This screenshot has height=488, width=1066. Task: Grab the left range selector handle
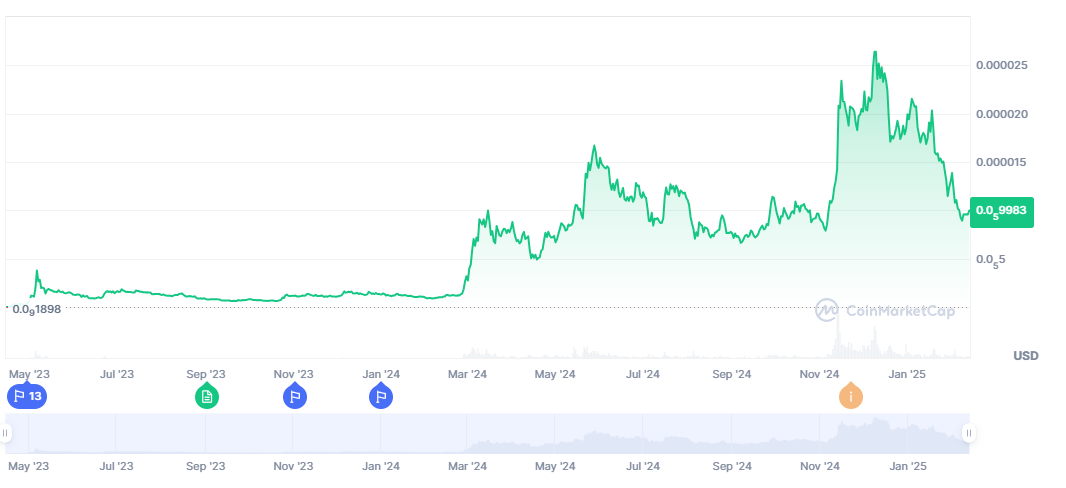click(x=6, y=433)
